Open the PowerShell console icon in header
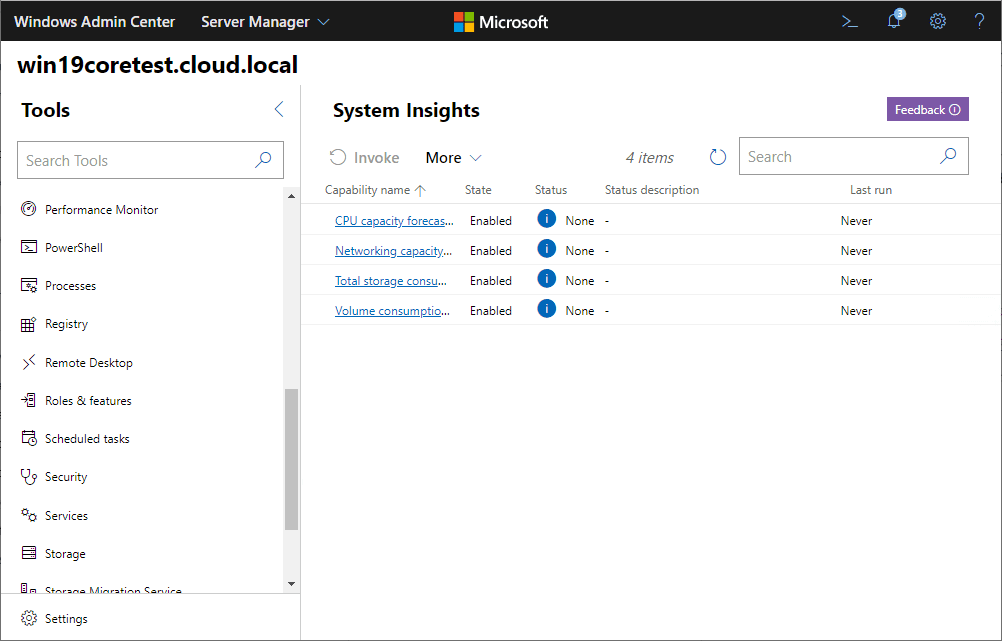 850,21
